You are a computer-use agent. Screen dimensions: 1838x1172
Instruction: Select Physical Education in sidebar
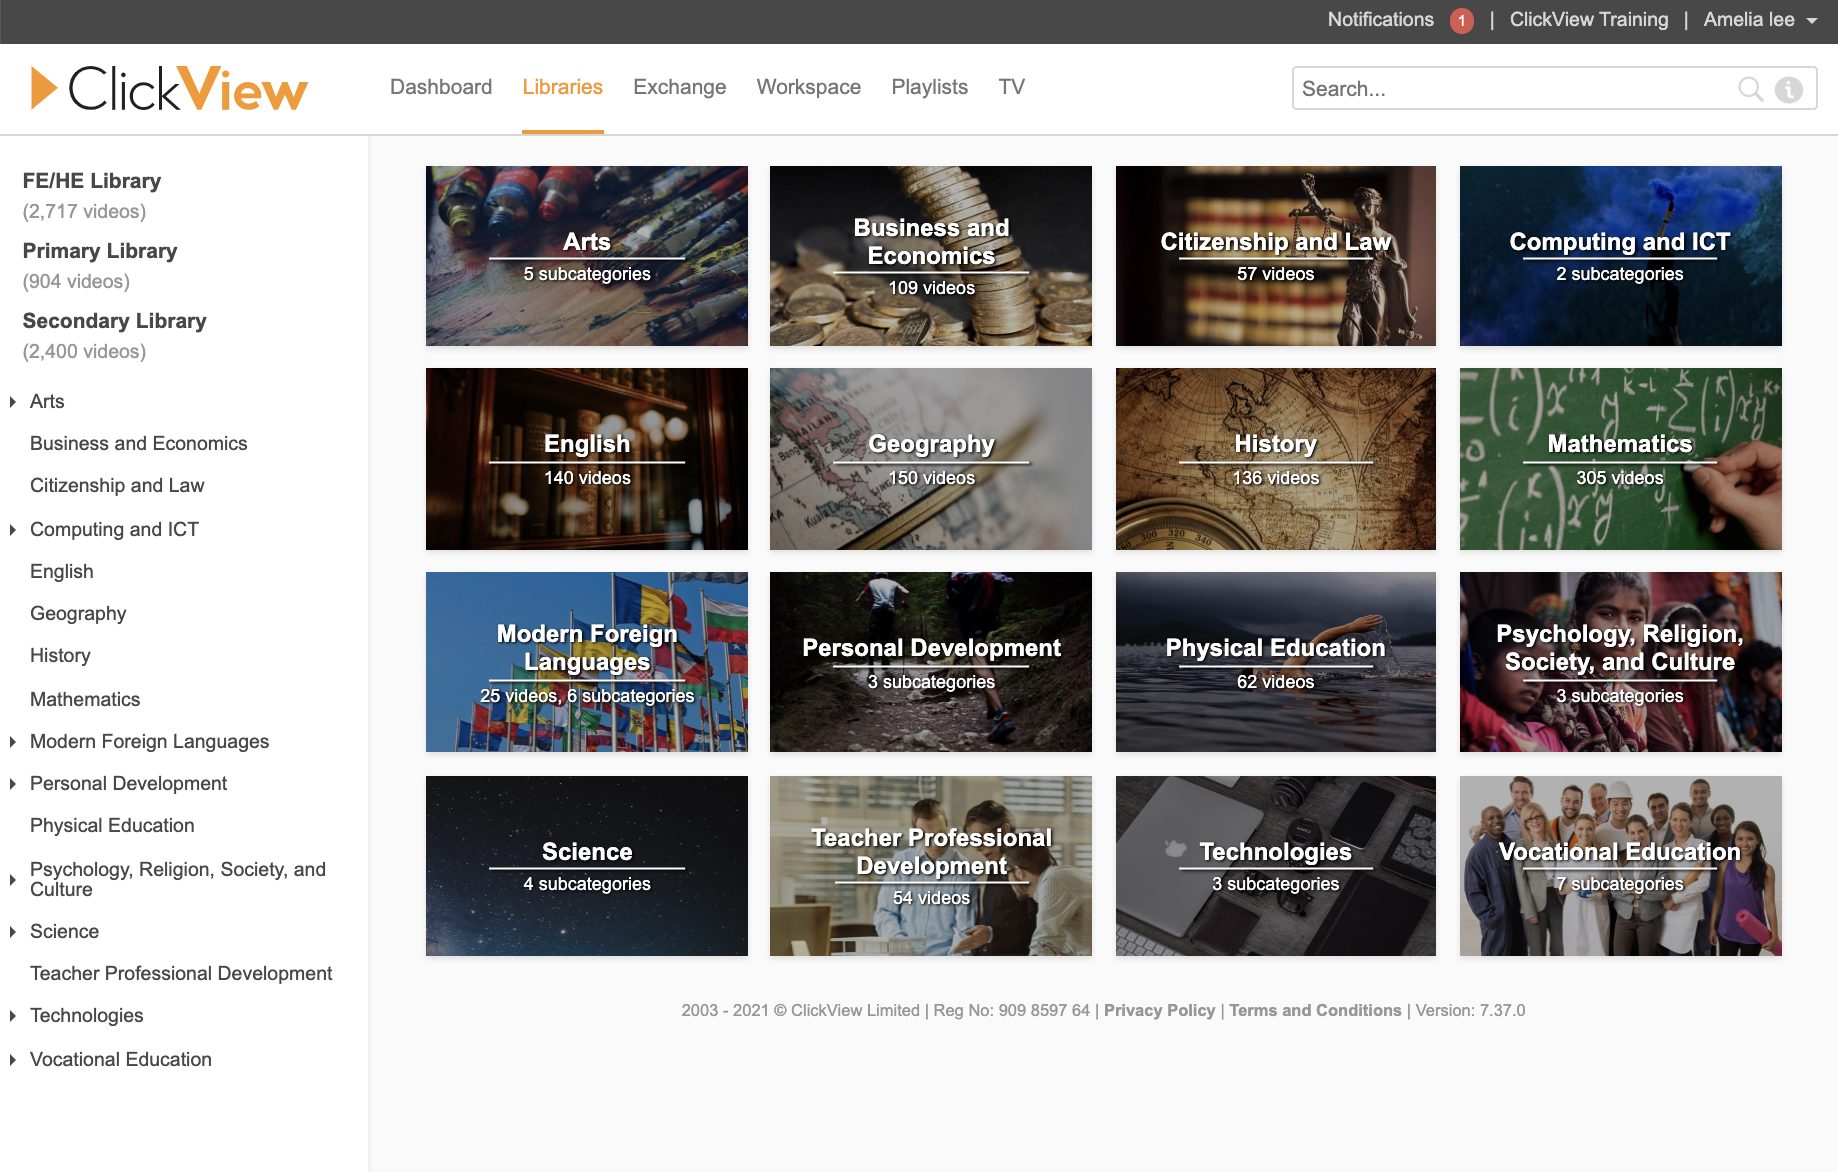[112, 826]
